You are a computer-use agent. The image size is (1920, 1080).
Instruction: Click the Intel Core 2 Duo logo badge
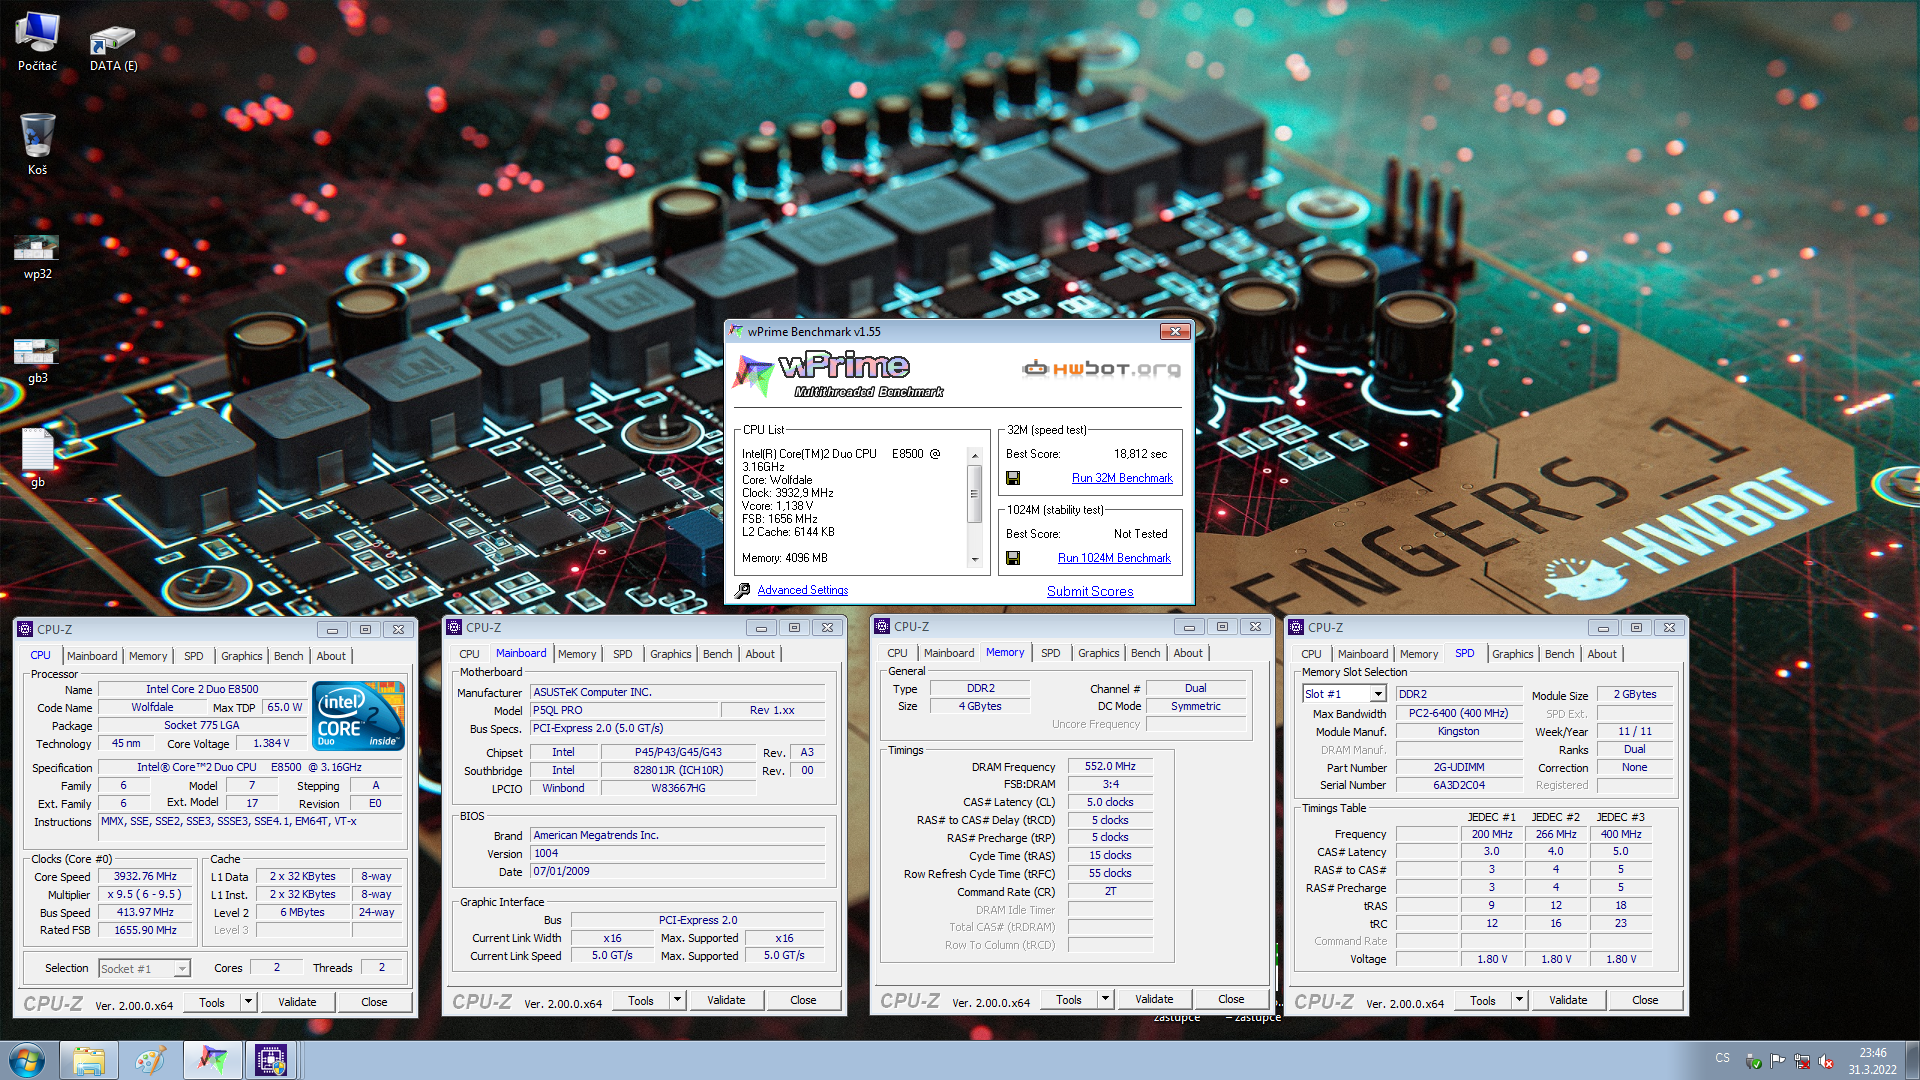pos(358,714)
